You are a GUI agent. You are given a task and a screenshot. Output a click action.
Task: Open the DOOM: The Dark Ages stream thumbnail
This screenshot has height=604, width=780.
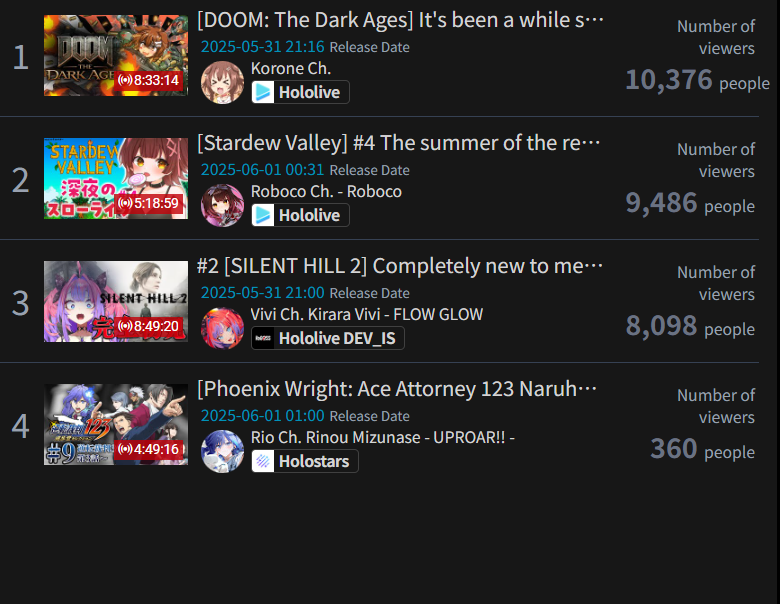click(116, 55)
